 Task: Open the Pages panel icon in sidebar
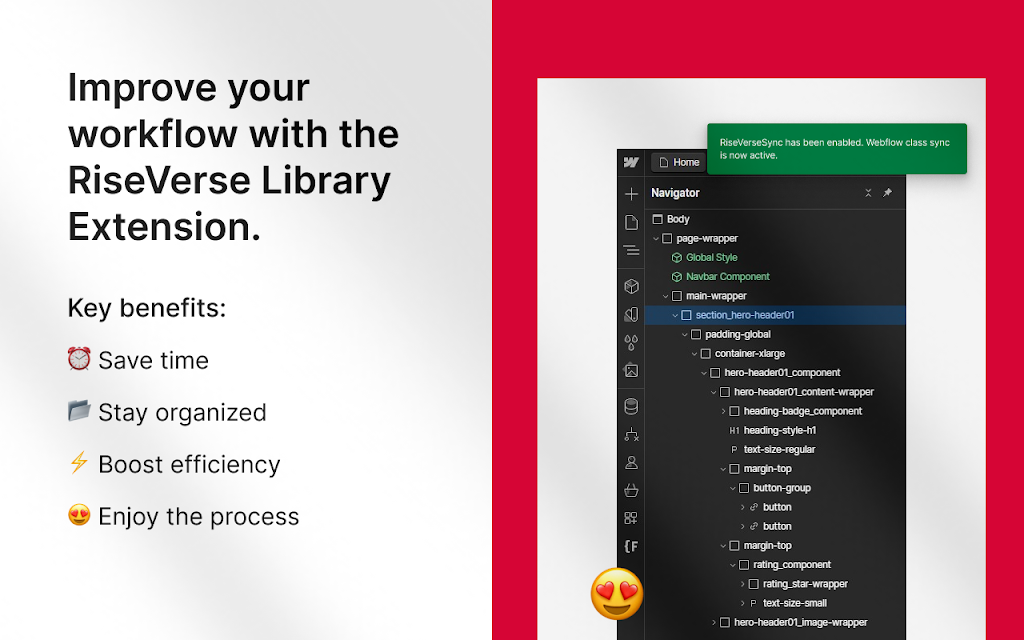coord(631,222)
